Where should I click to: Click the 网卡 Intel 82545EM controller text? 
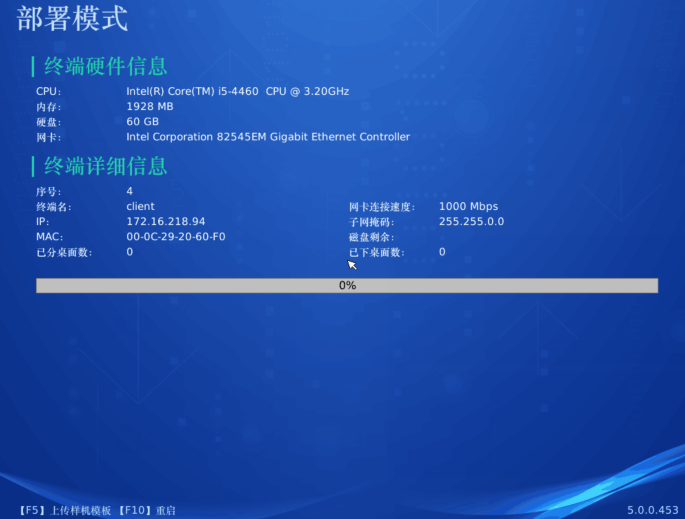[x=268, y=137]
